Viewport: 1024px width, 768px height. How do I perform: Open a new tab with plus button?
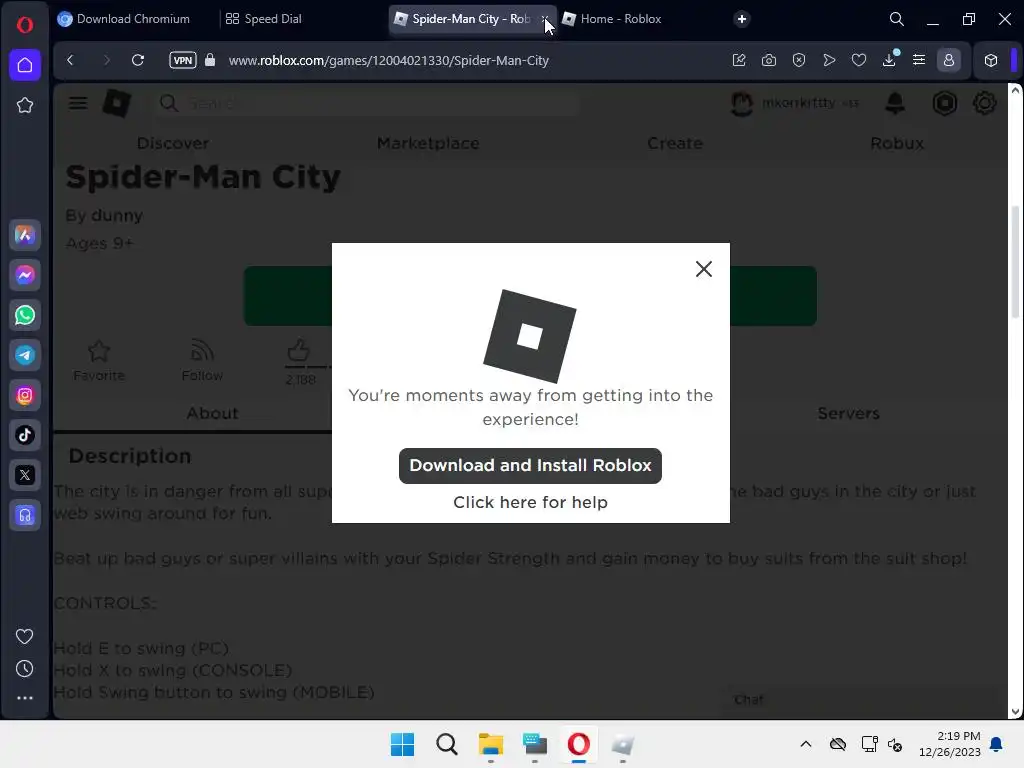[742, 19]
